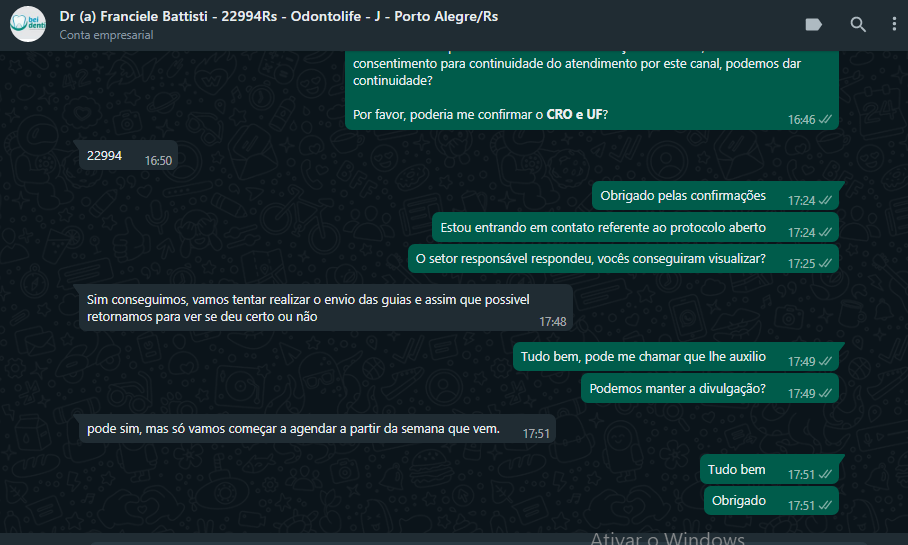This screenshot has height=545, width=908.
Task: Select message 'Tudo bem, pode me chamar'
Action: (676, 357)
